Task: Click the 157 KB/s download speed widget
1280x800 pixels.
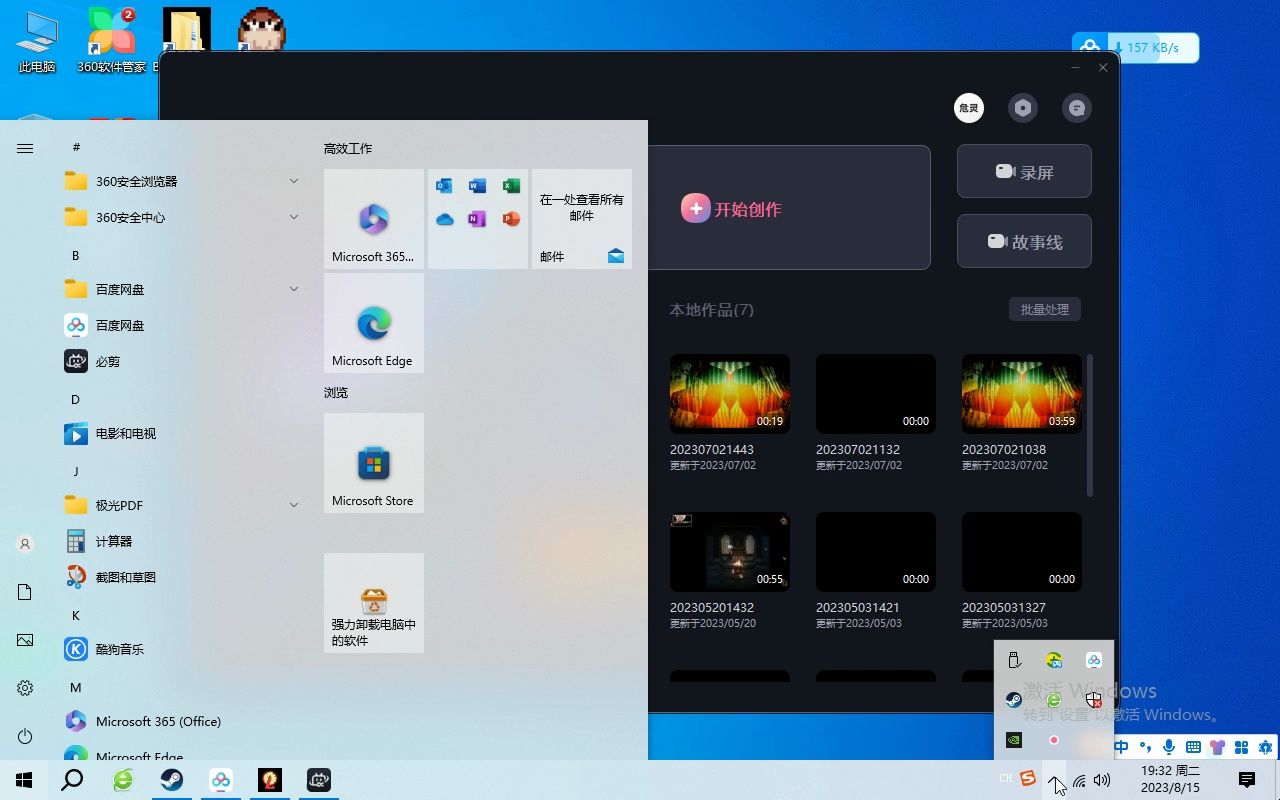Action: click(x=1135, y=48)
